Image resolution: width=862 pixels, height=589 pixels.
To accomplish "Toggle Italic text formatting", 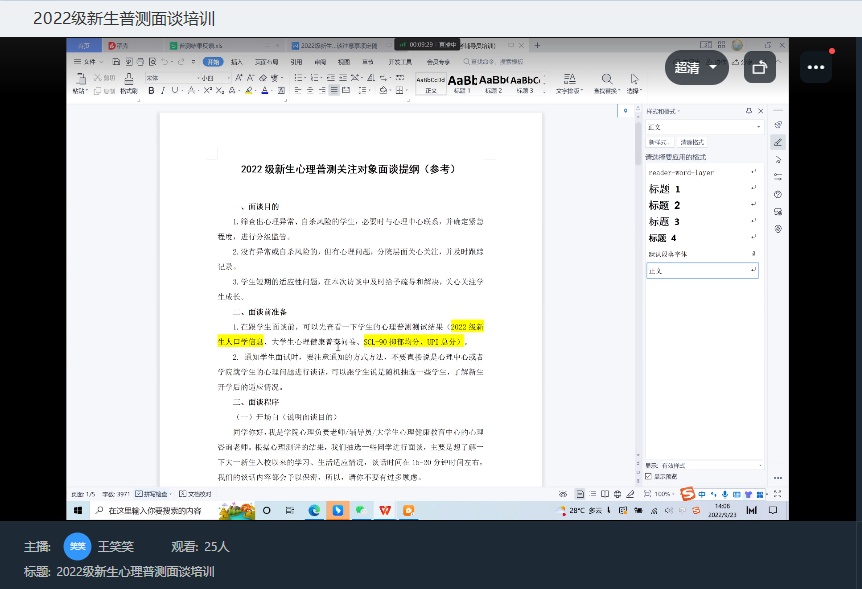I will [x=163, y=90].
